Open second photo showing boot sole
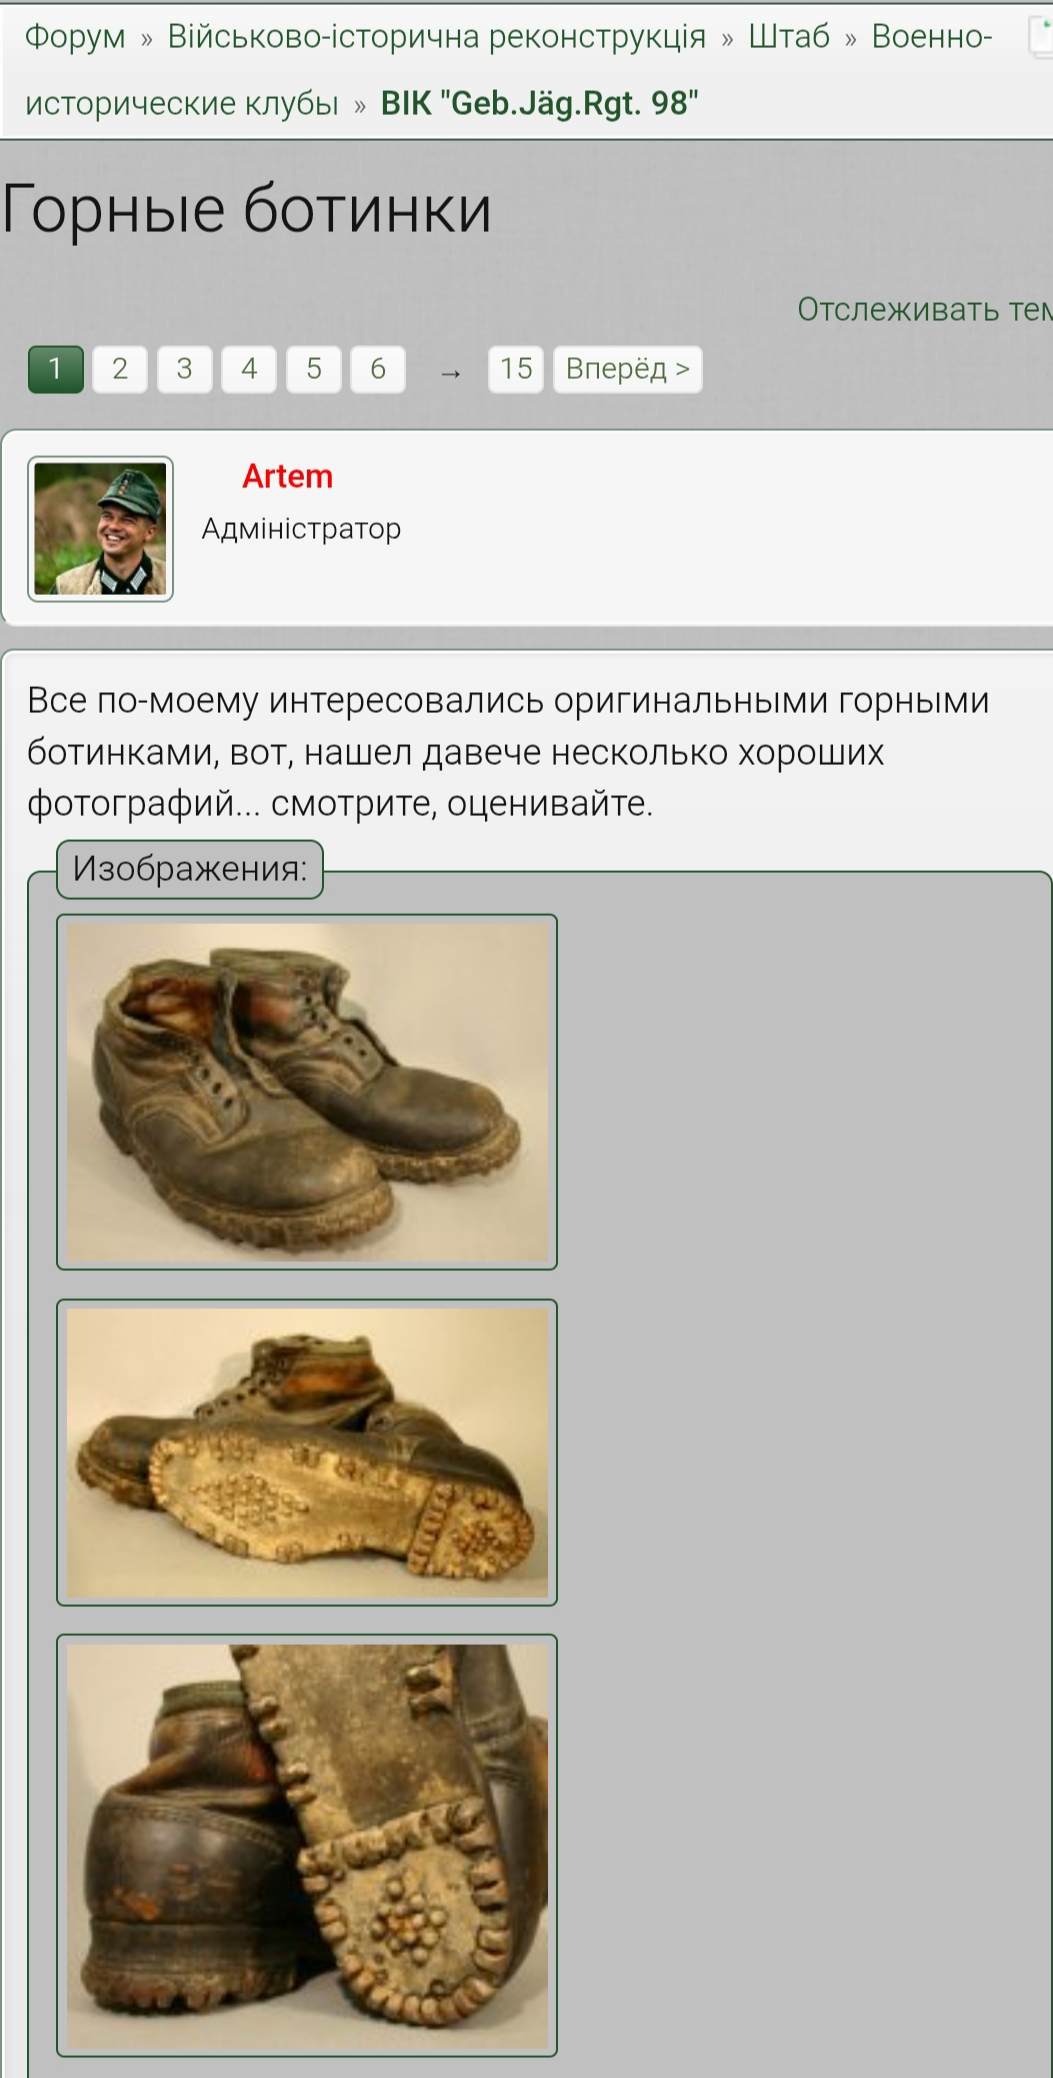Screen dimensions: 1053x2078 point(307,1452)
